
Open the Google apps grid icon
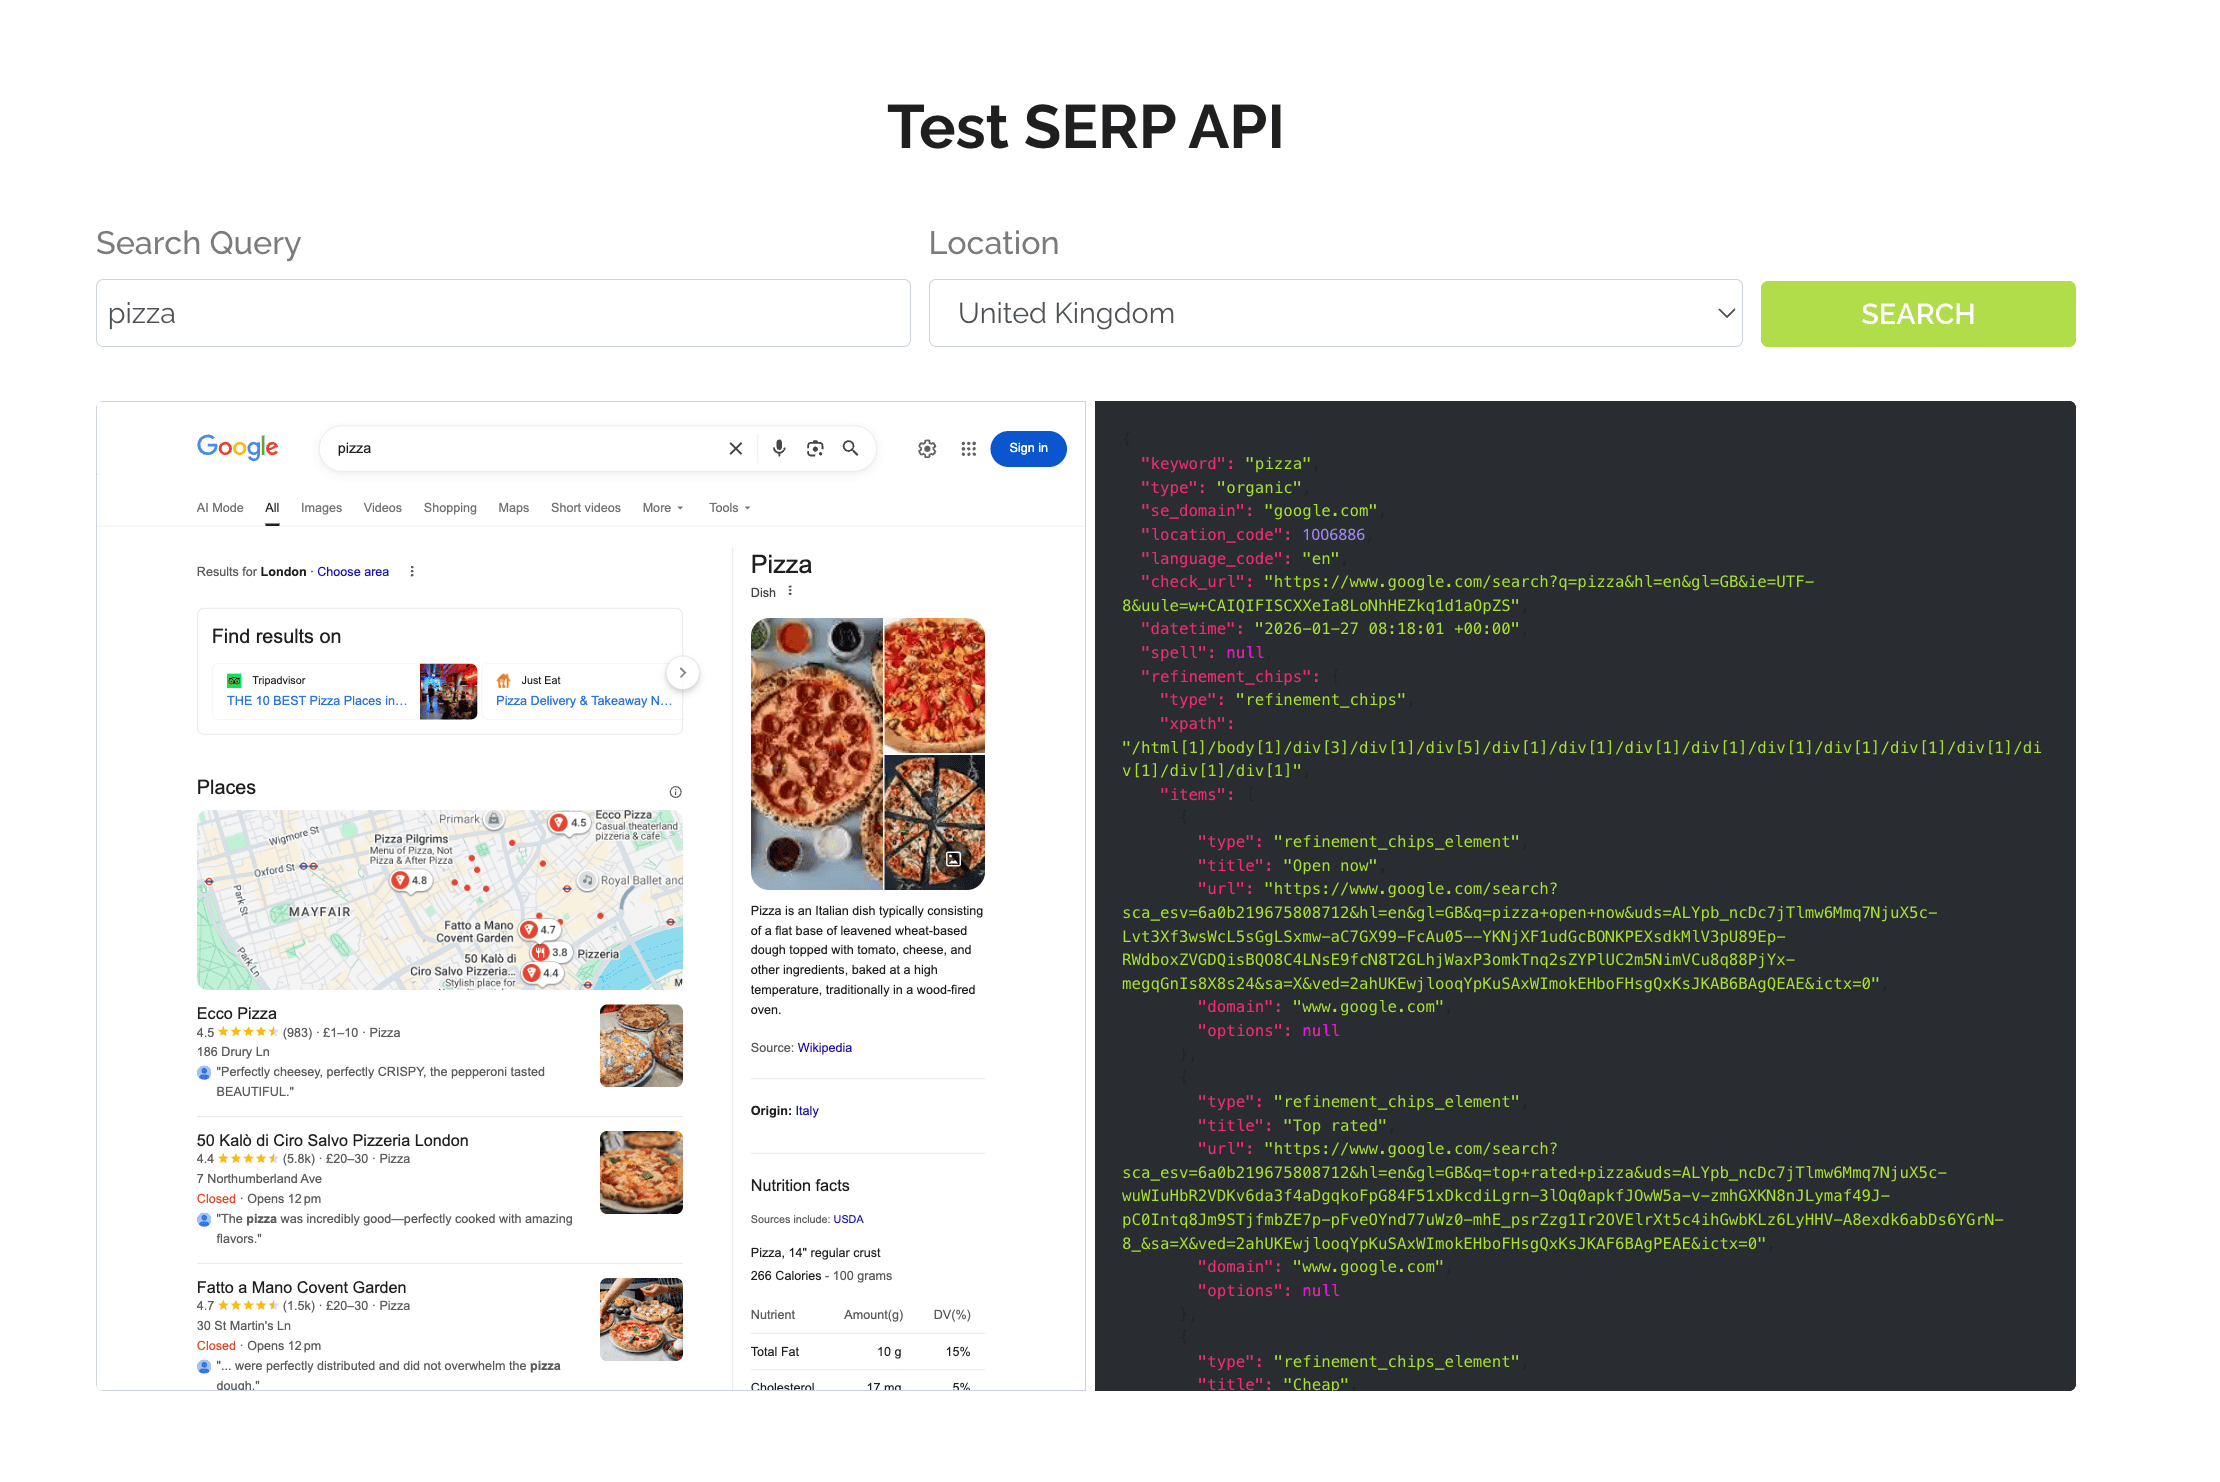pyautogui.click(x=968, y=449)
